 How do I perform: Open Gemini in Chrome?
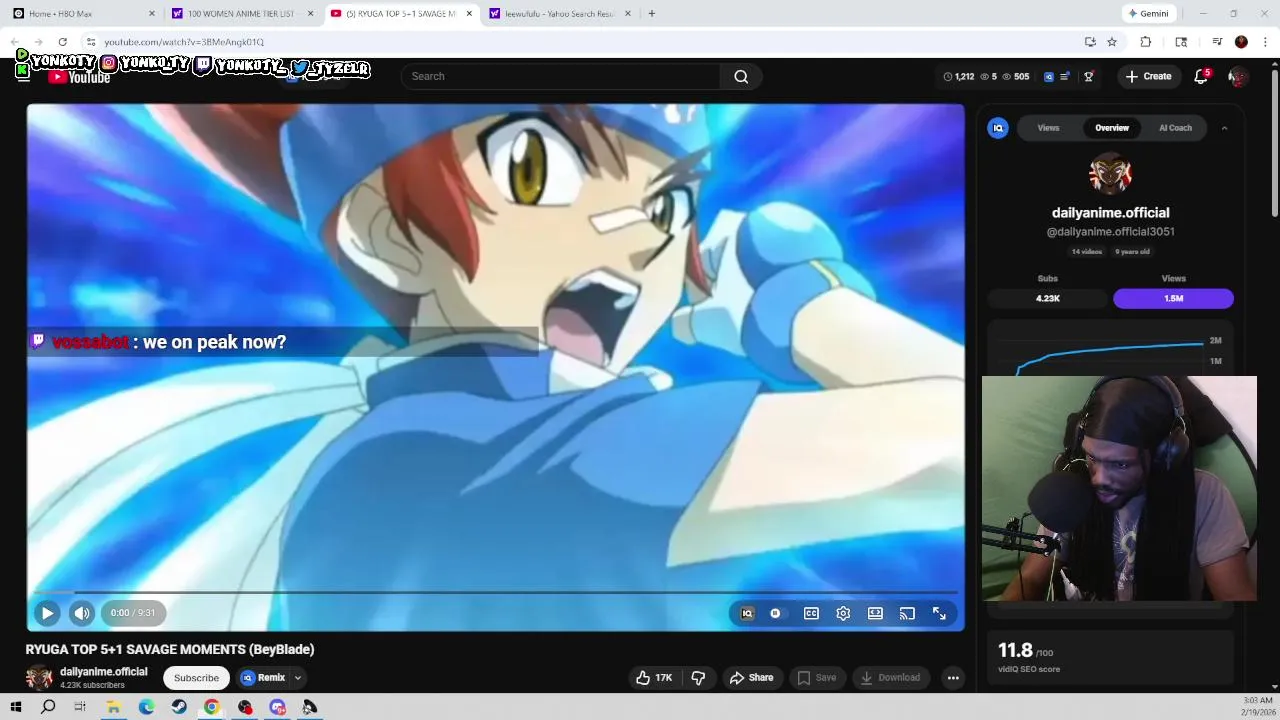(x=1148, y=14)
